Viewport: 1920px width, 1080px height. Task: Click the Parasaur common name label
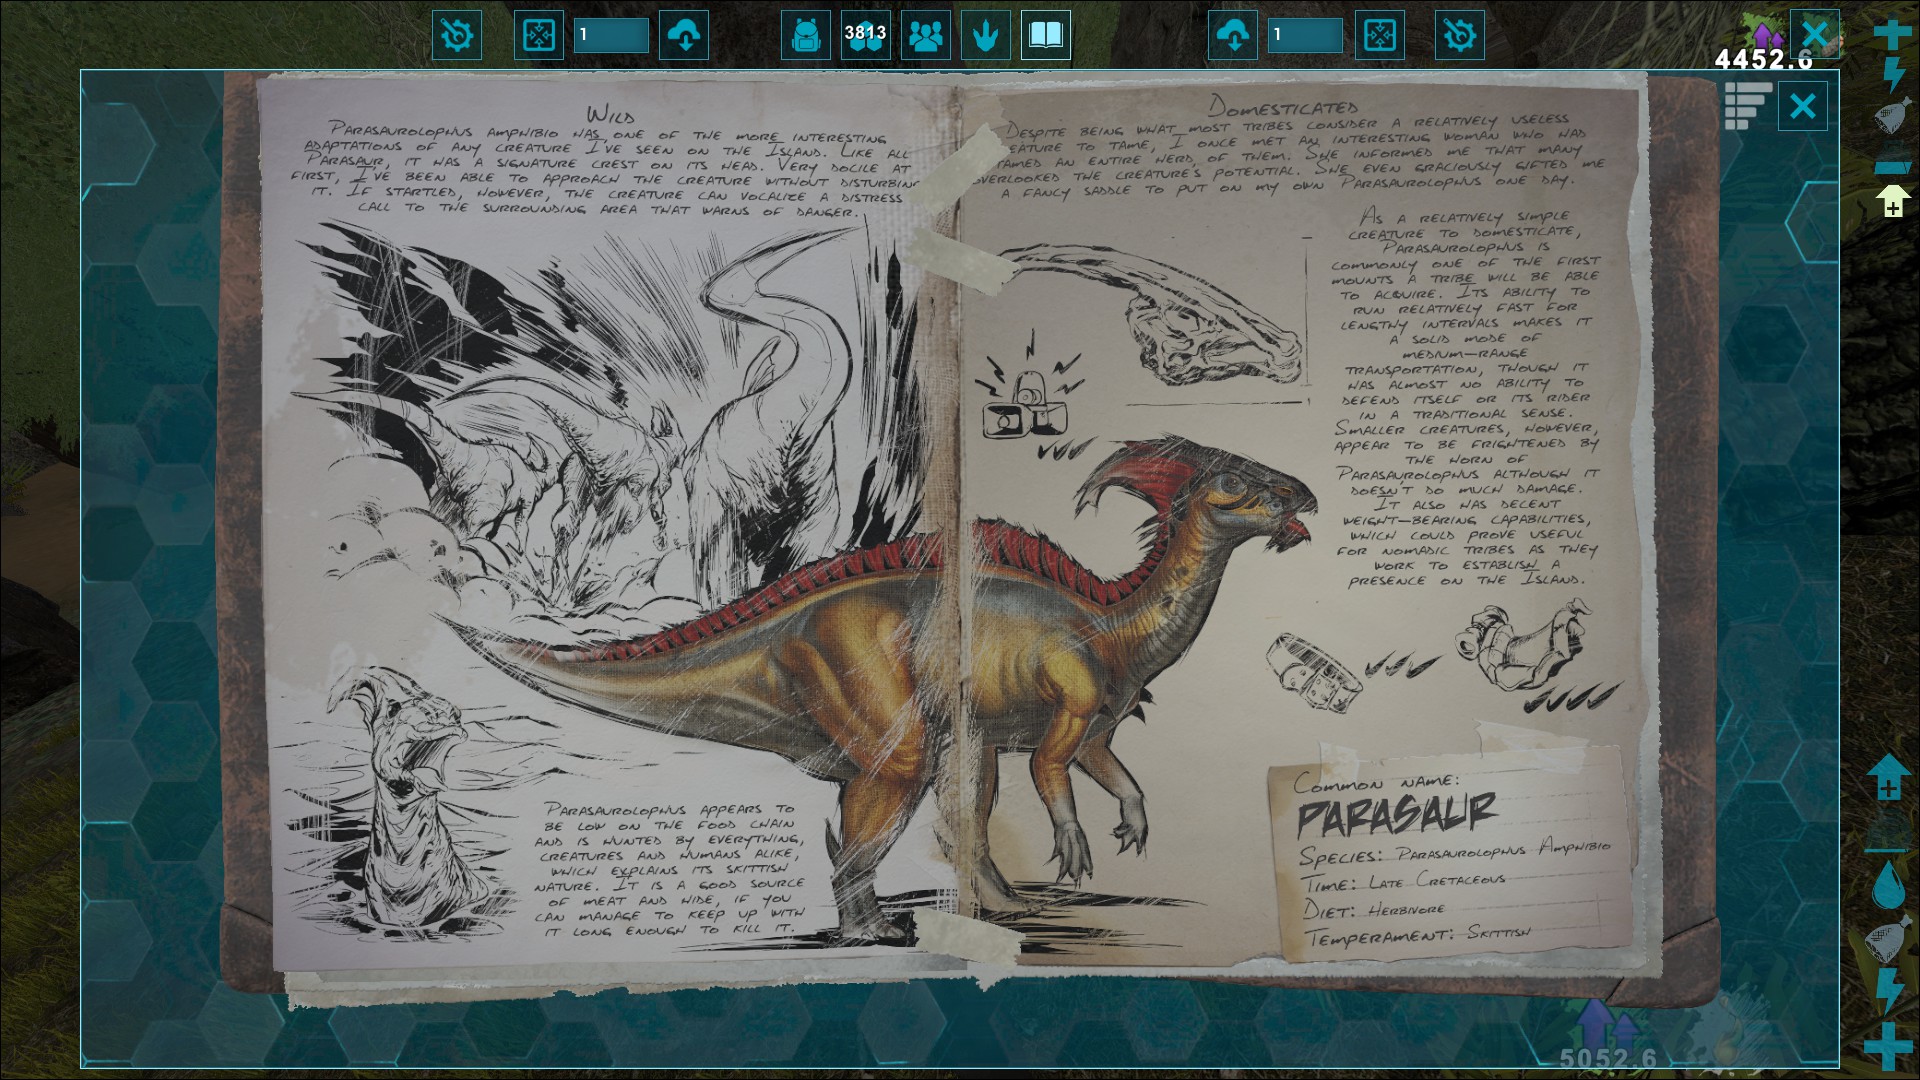[1396, 814]
